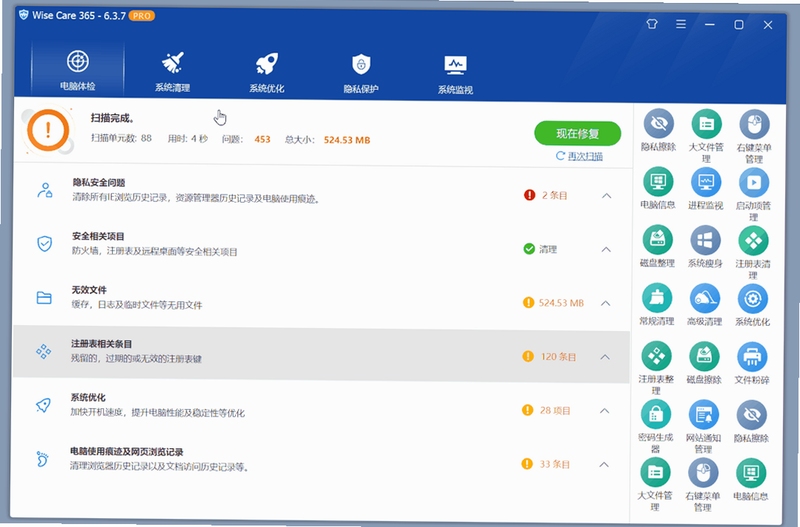Viewport: 800px width, 527px height.
Task: Click the rocket icon in the 系统优化 result row
Action: tap(43, 405)
